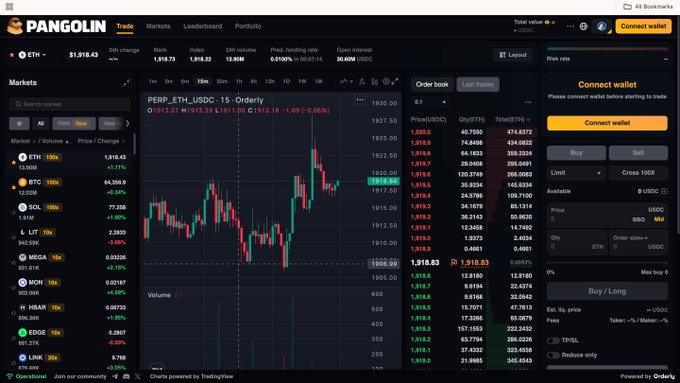Select the EDGE market coin icon
Image resolution: width=680 pixels, height=383 pixels.
23,333
